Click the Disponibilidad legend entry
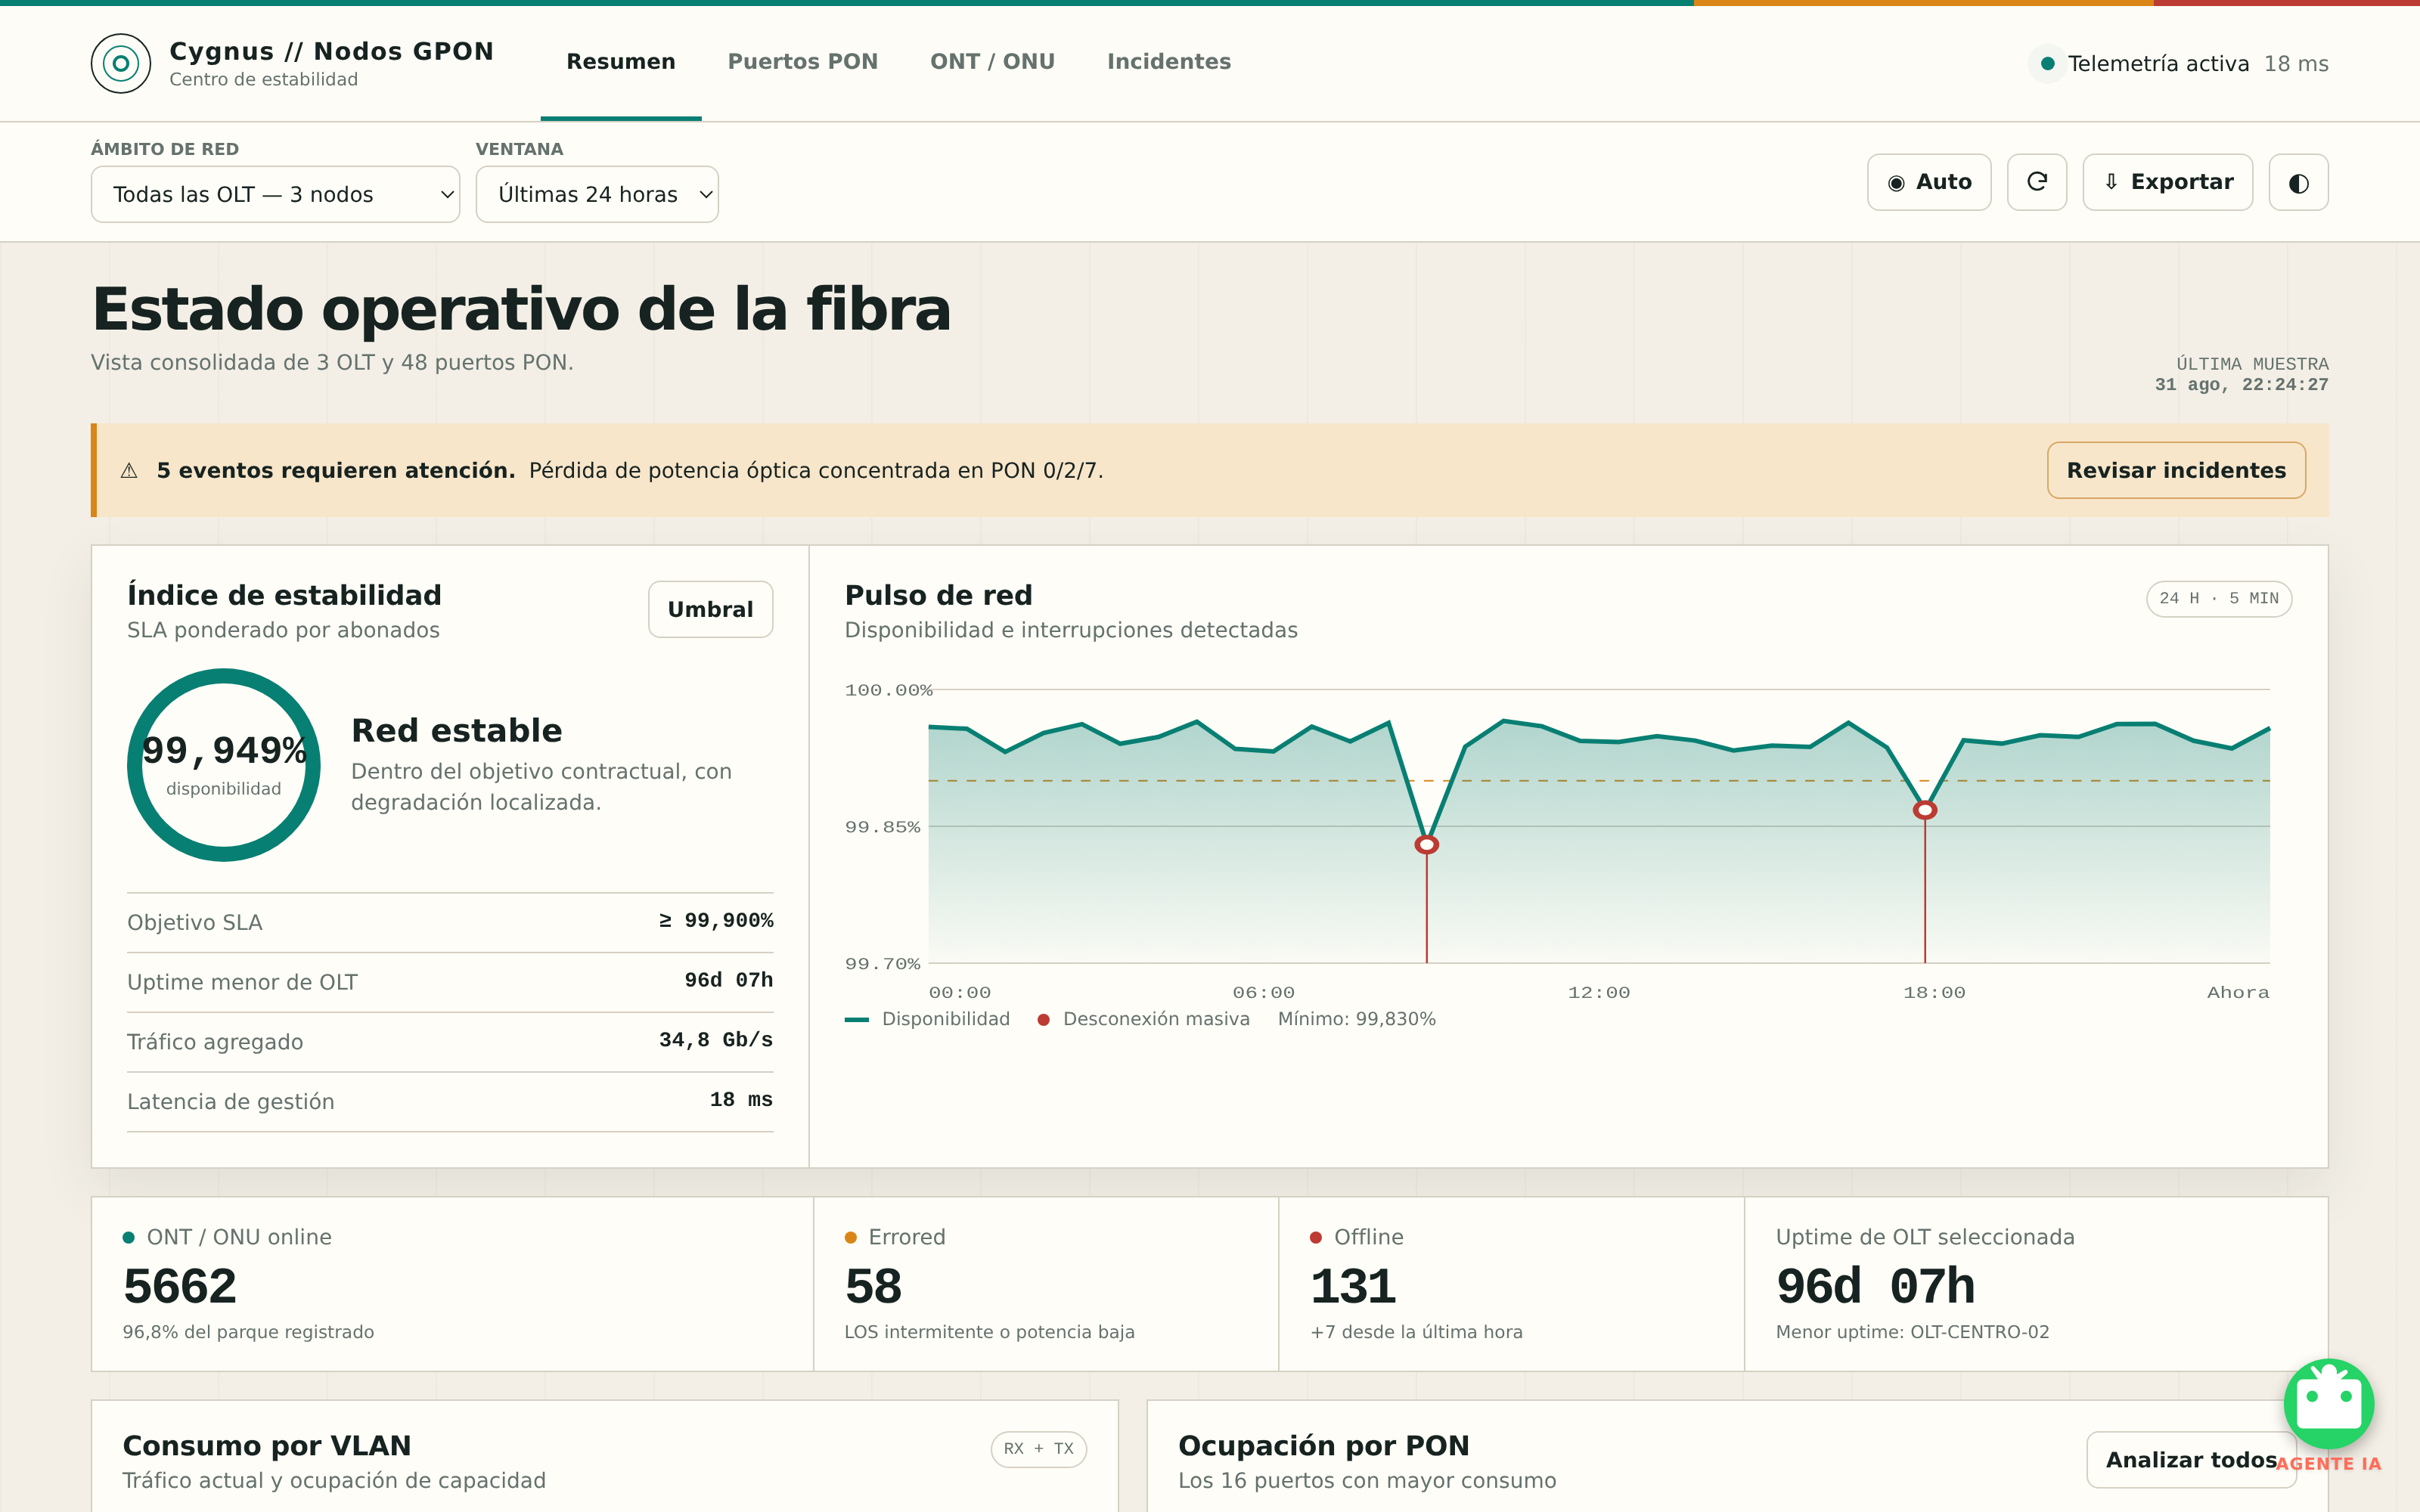Screen dimensions: 2420x1512 (x=928, y=1019)
